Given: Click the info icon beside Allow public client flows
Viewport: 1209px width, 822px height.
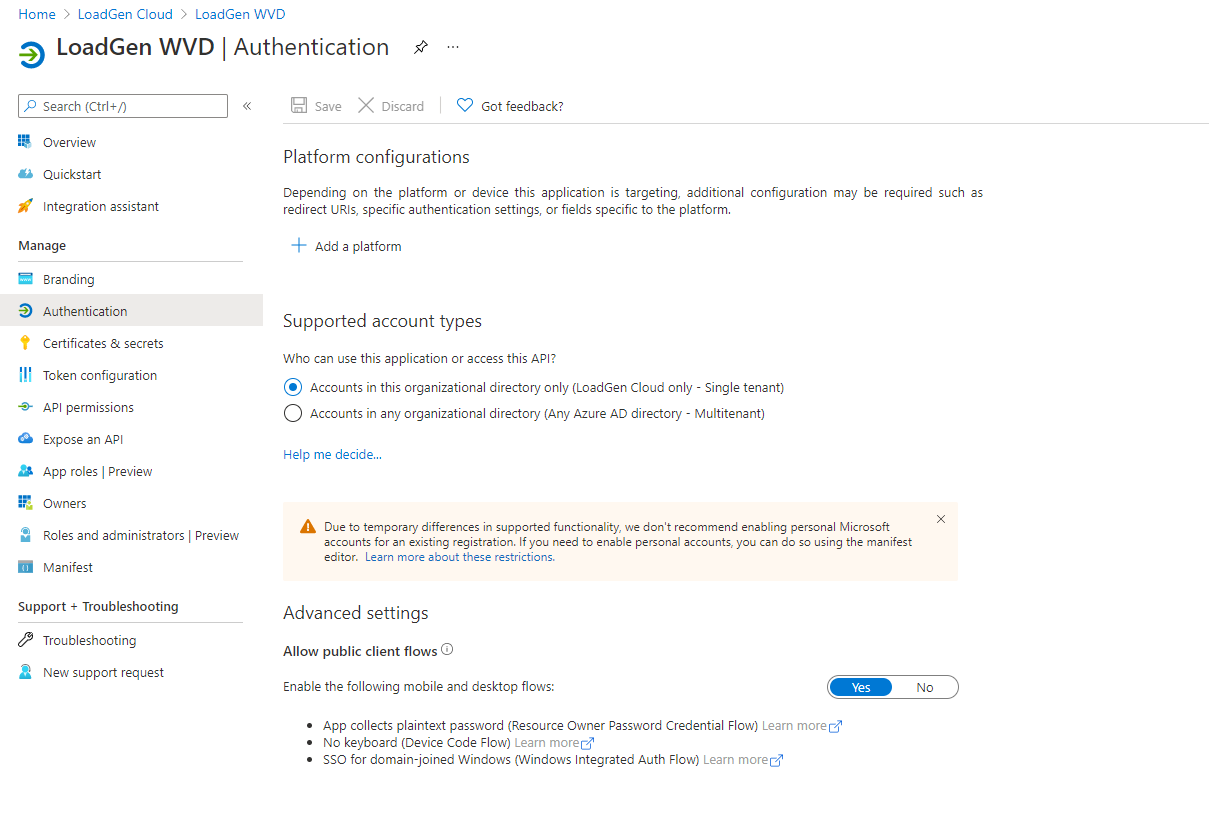Looking at the screenshot, I should [x=447, y=650].
